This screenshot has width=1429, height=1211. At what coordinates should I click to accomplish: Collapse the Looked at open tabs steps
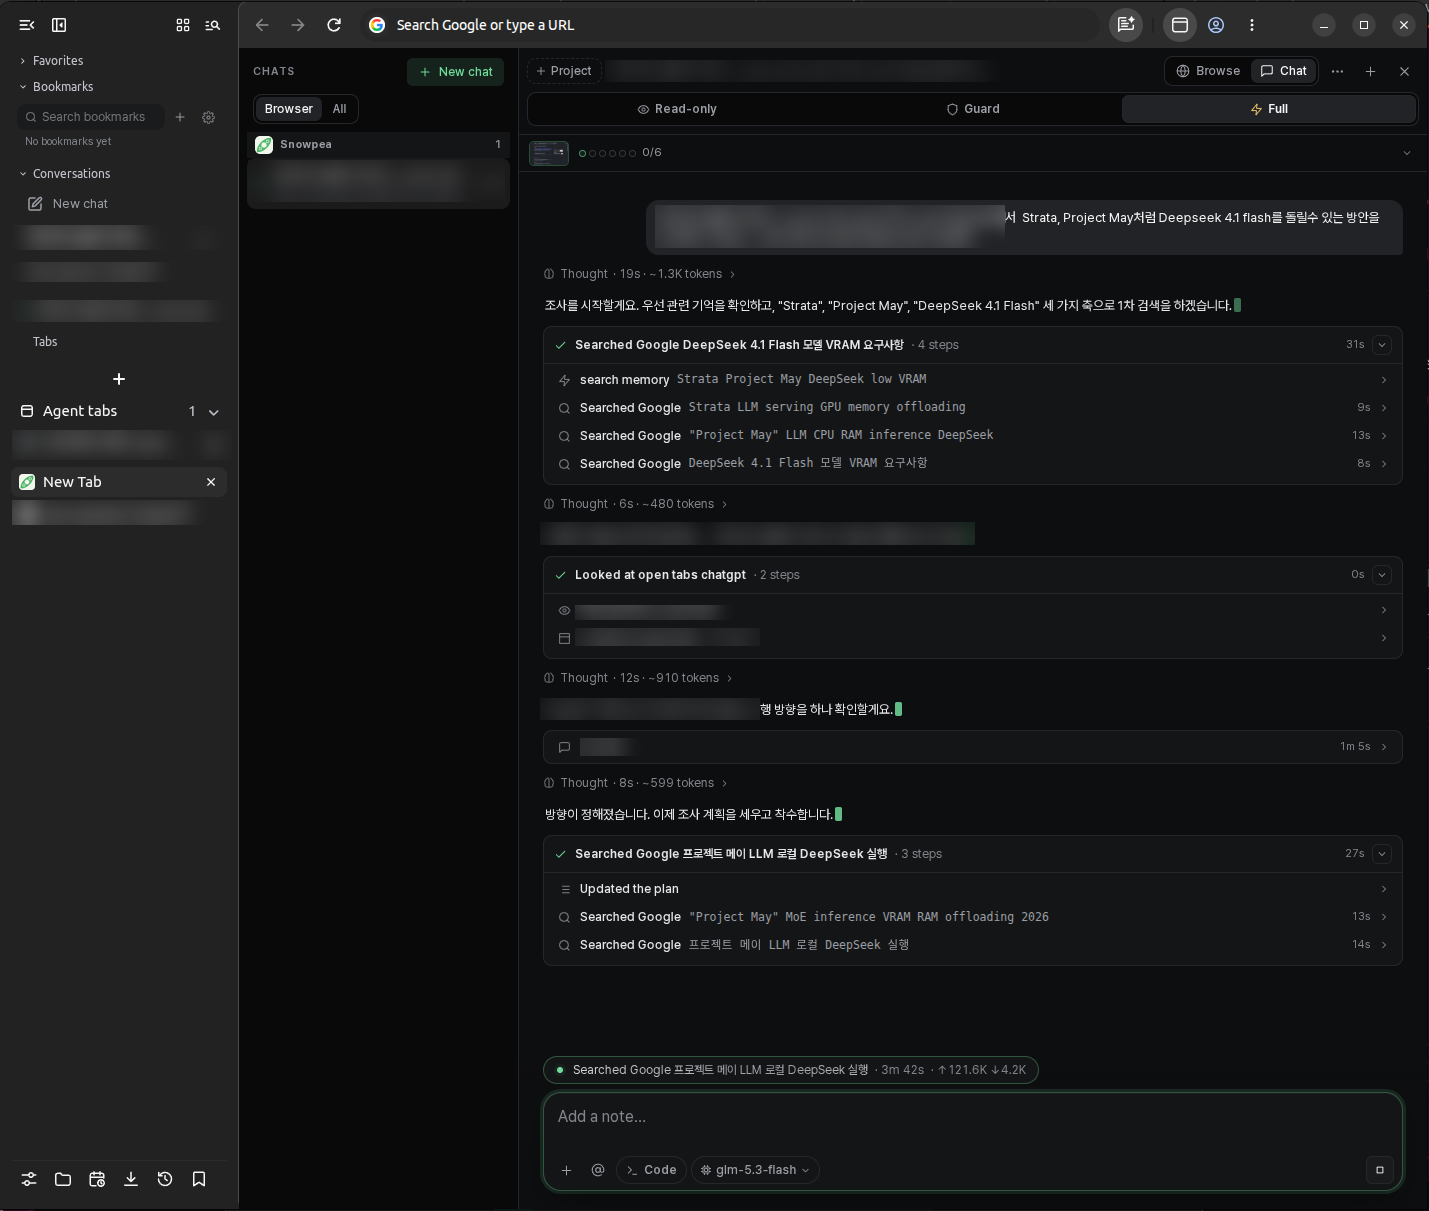point(1382,575)
